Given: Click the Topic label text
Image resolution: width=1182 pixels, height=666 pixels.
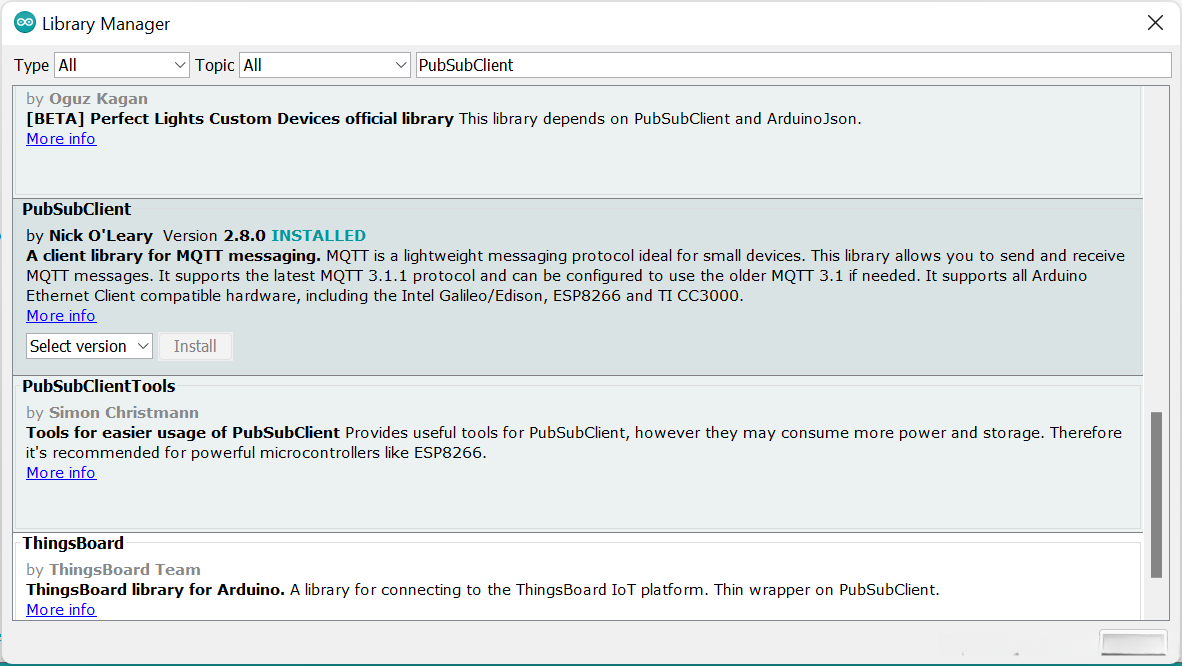Looking at the screenshot, I should point(215,66).
